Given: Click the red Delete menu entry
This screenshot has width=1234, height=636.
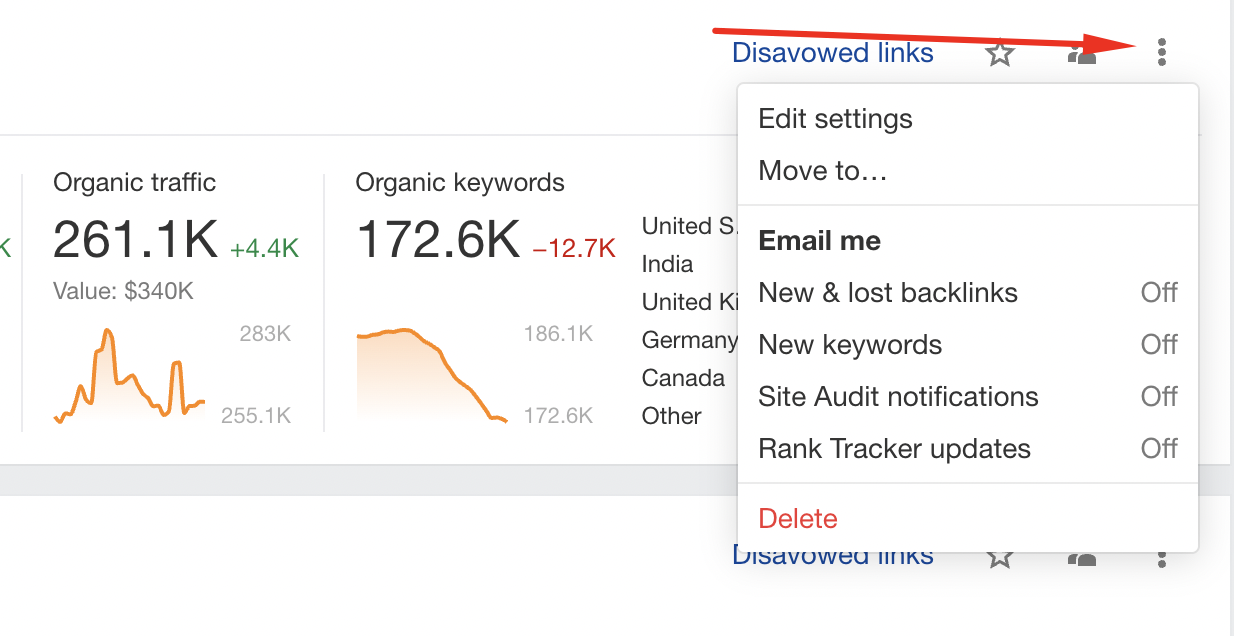Looking at the screenshot, I should coord(798,519).
